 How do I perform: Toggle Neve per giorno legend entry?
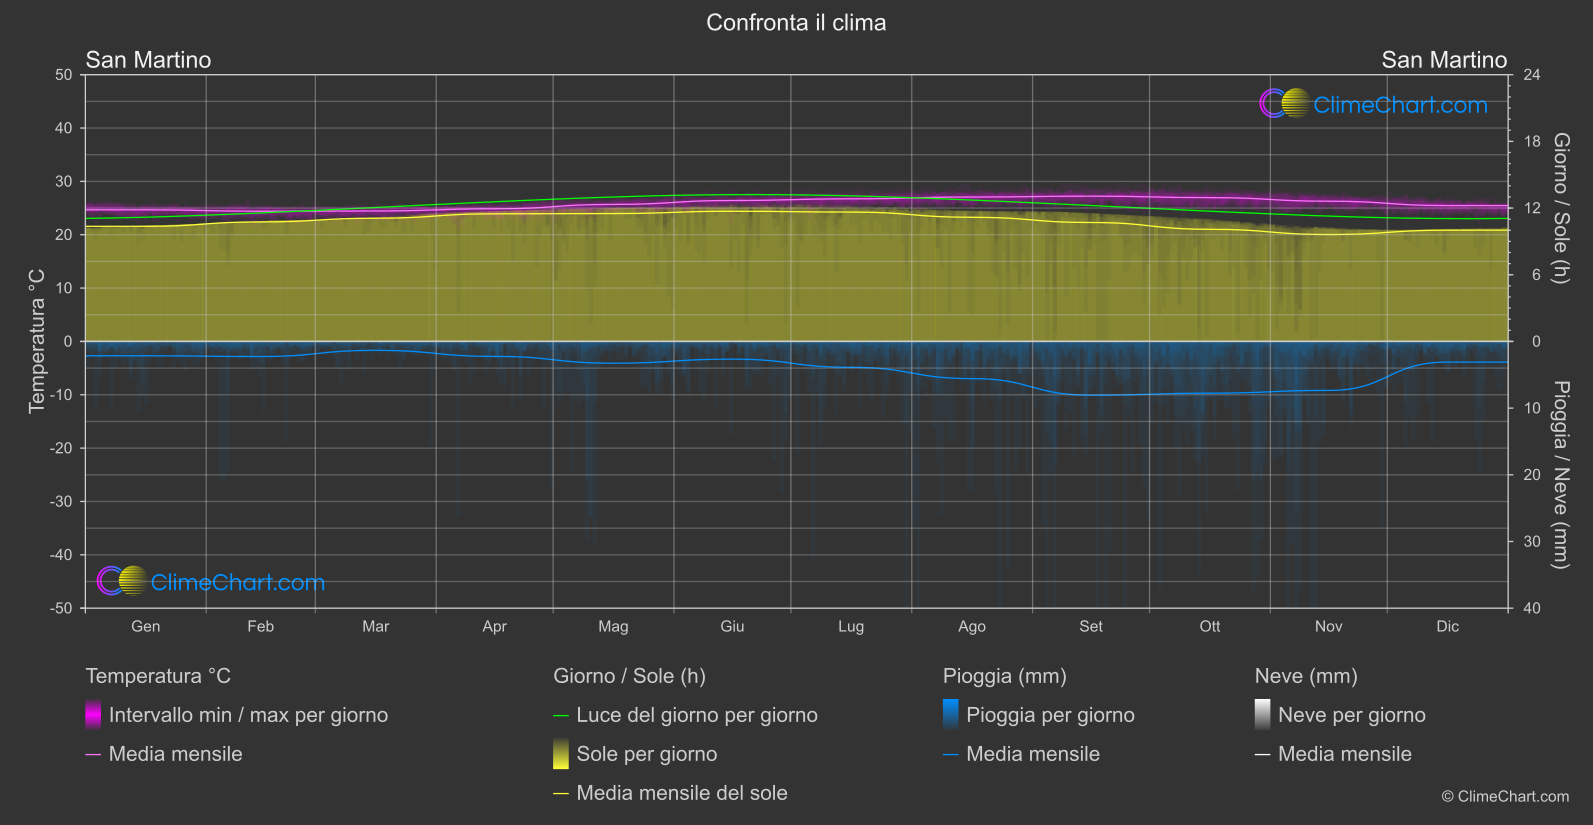[x=1352, y=715]
